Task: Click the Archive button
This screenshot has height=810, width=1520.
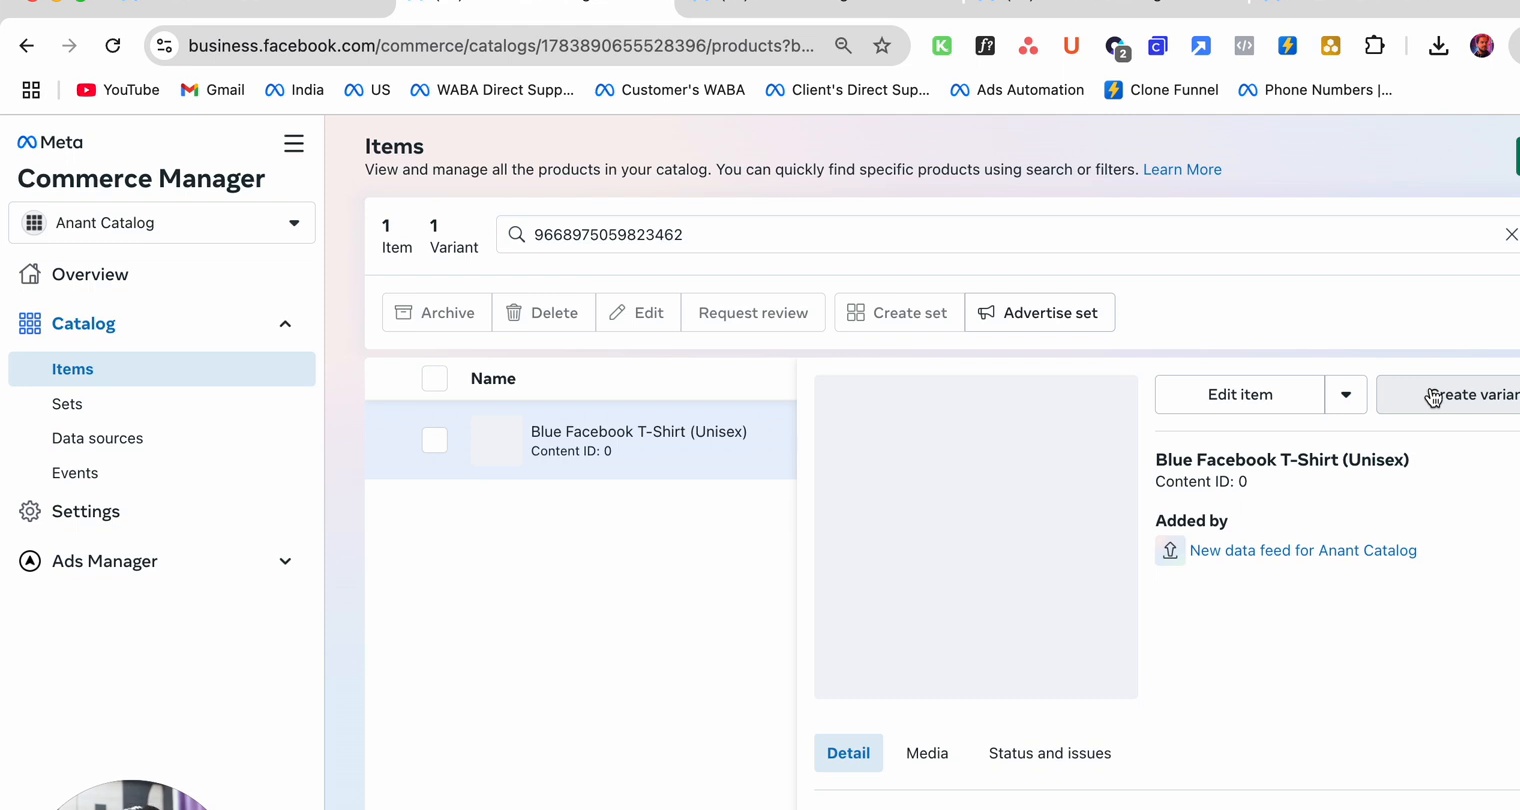Action: coord(436,313)
